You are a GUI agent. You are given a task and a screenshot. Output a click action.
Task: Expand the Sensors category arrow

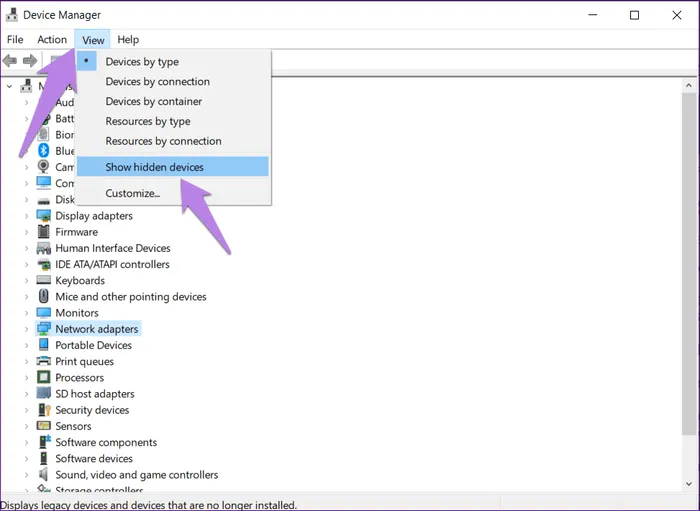point(27,426)
